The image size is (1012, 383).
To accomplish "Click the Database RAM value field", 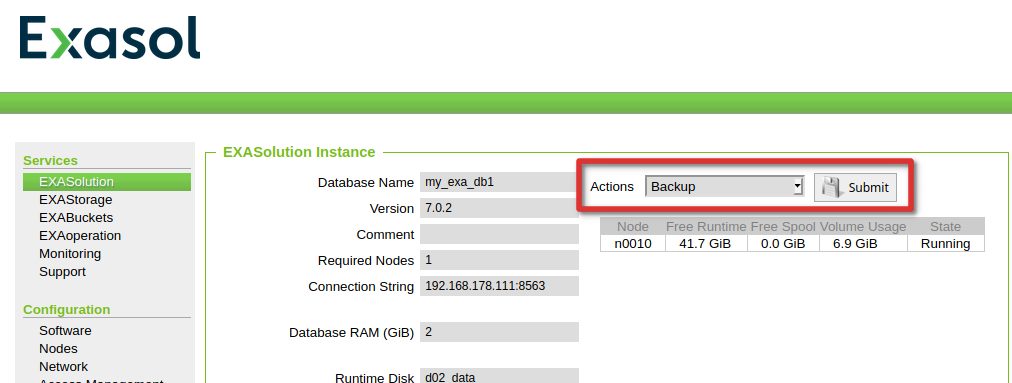I will pyautogui.click(x=499, y=332).
